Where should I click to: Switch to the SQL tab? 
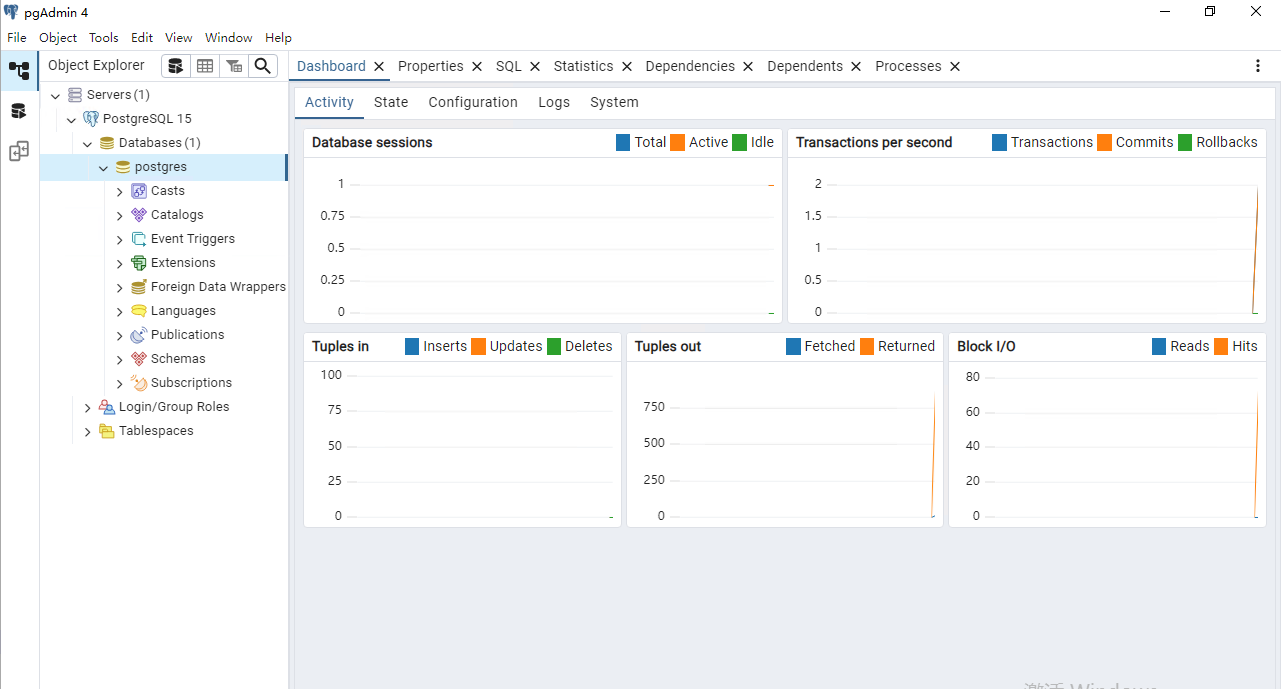(x=509, y=66)
